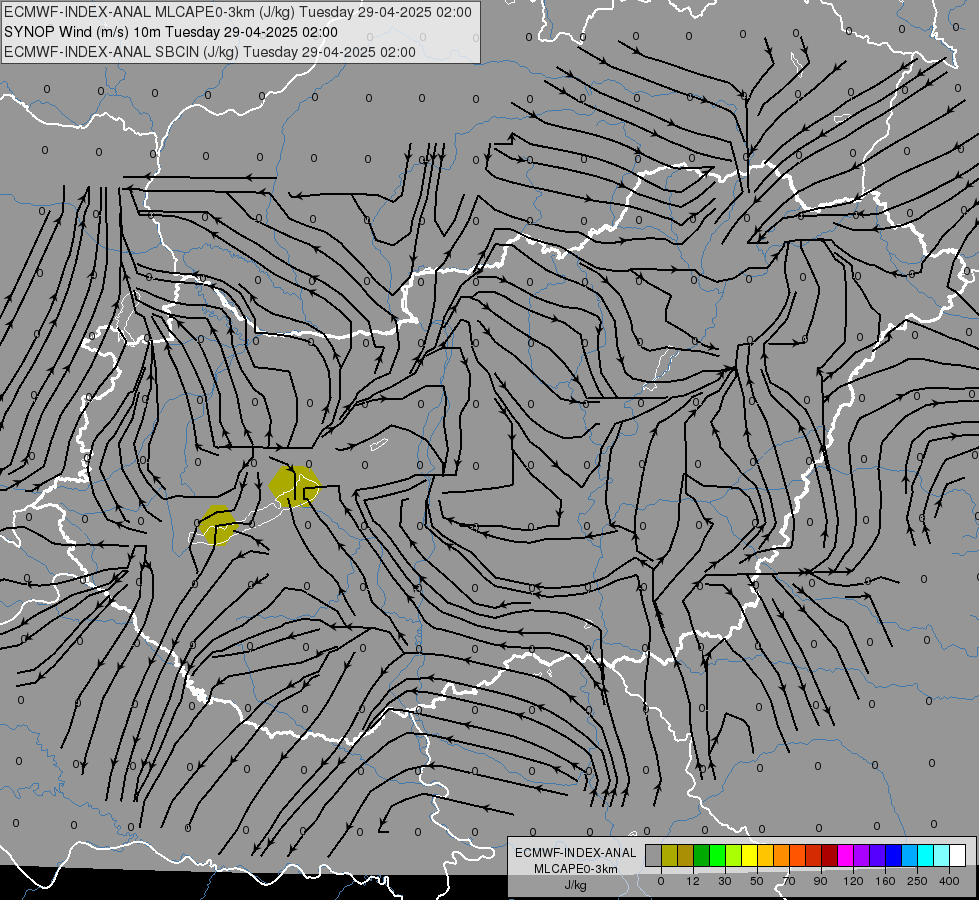This screenshot has width=979, height=900.
Task: Click the white swatch ending the legend
Action: pos(957,856)
